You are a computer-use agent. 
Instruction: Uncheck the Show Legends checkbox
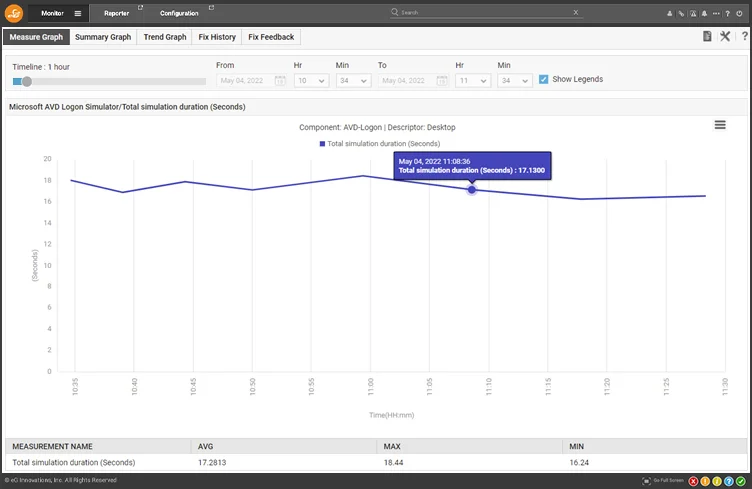pos(543,80)
